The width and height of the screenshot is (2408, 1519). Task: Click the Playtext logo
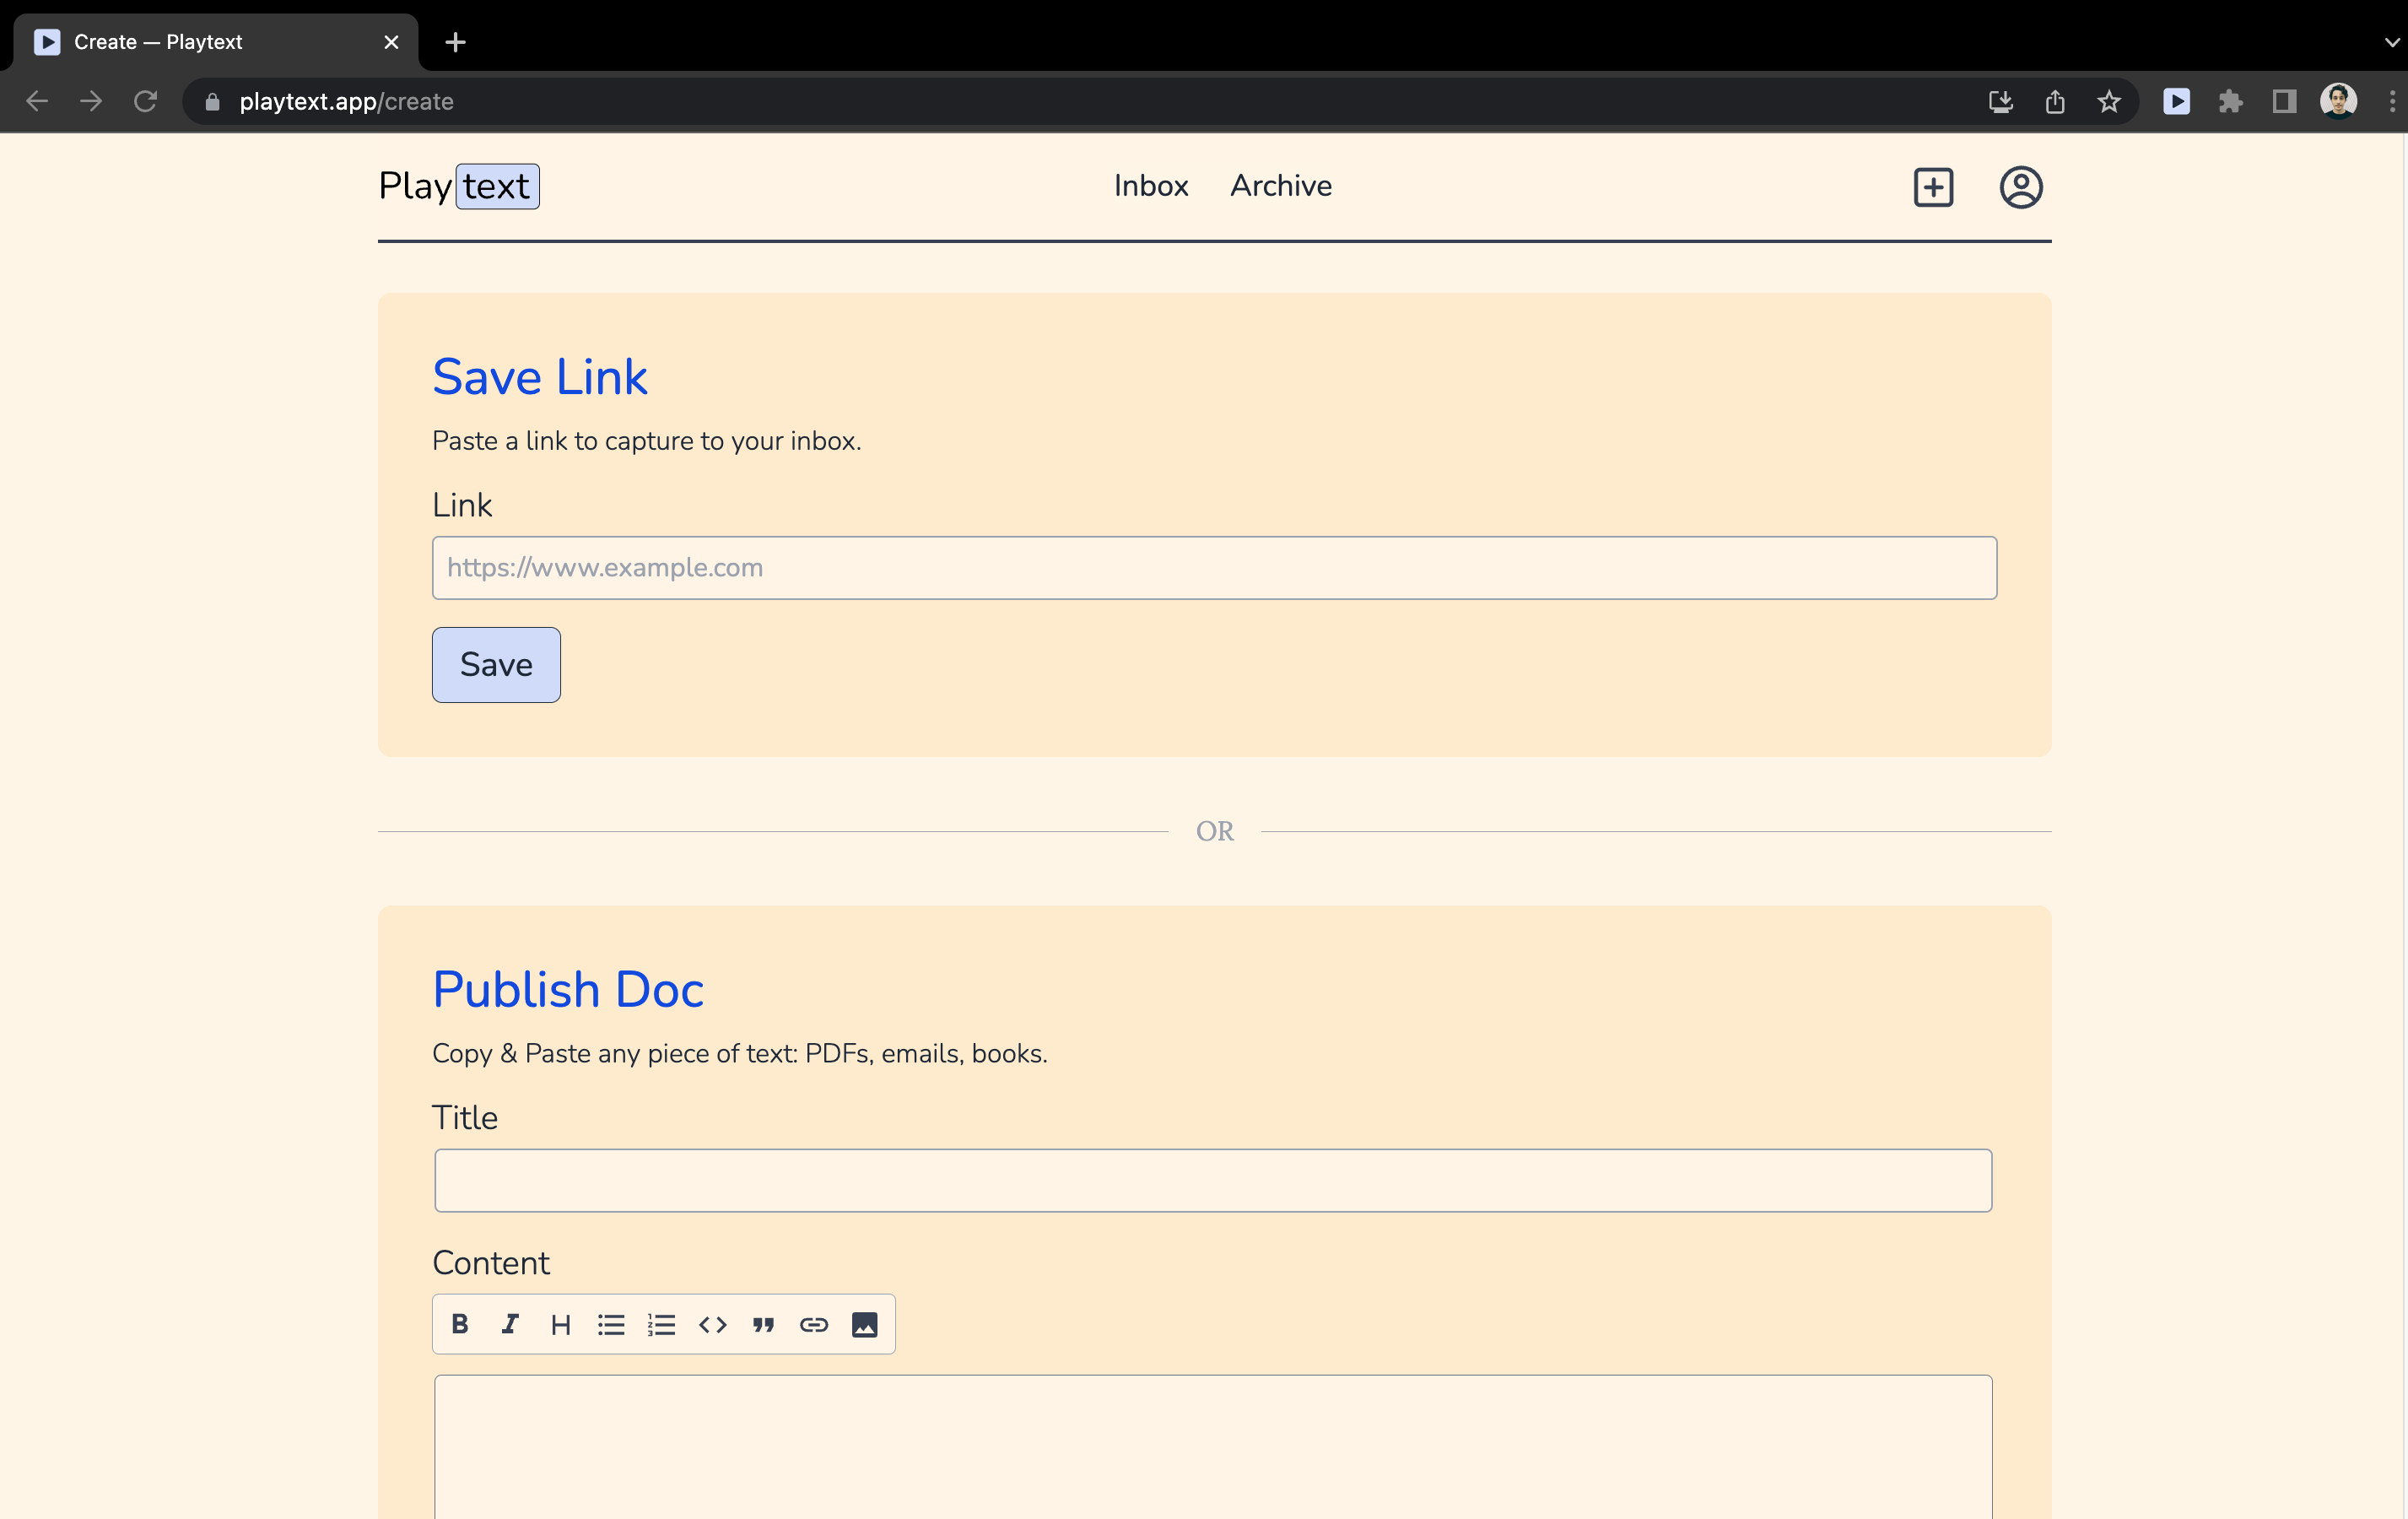[x=459, y=186]
